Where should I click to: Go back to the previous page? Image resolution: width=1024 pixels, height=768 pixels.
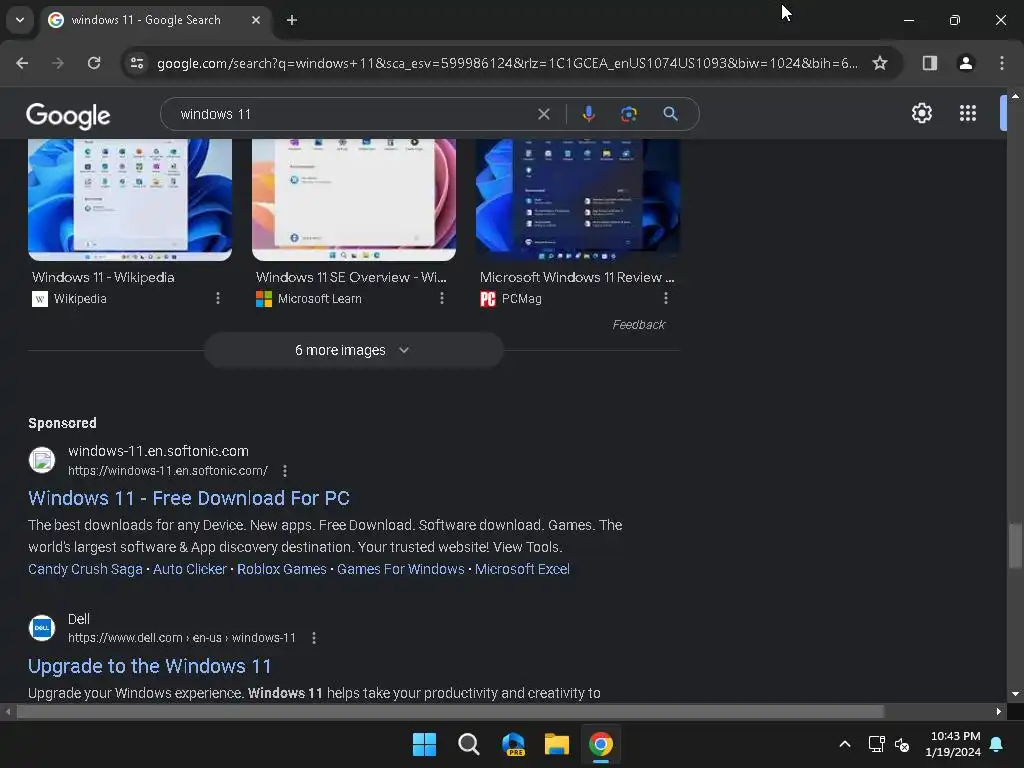click(x=22, y=63)
